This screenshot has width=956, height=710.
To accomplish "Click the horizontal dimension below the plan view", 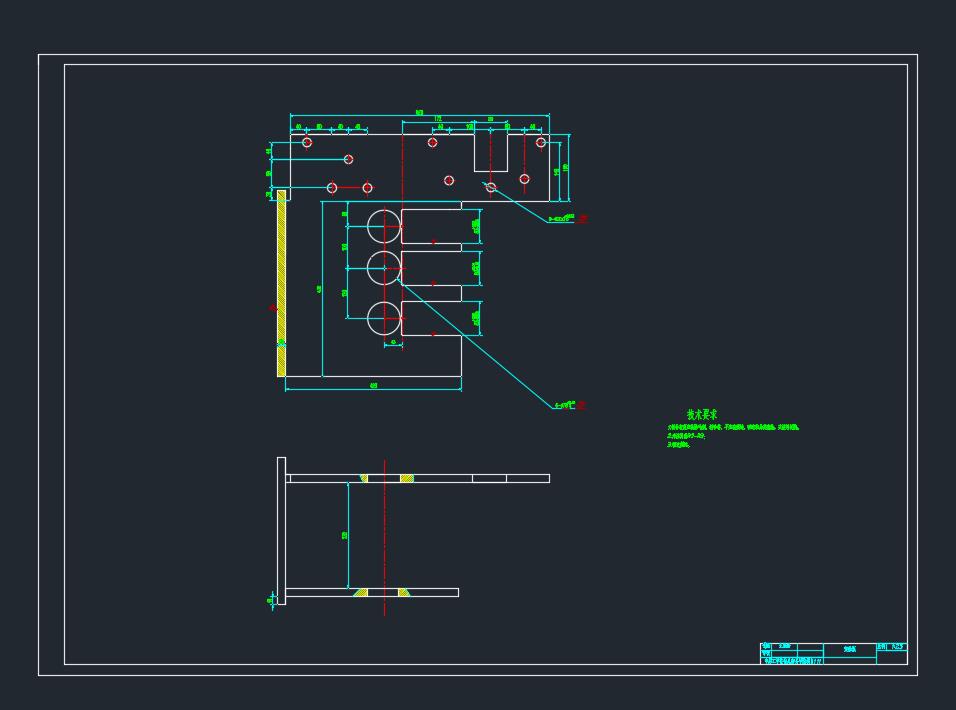I will [373, 386].
